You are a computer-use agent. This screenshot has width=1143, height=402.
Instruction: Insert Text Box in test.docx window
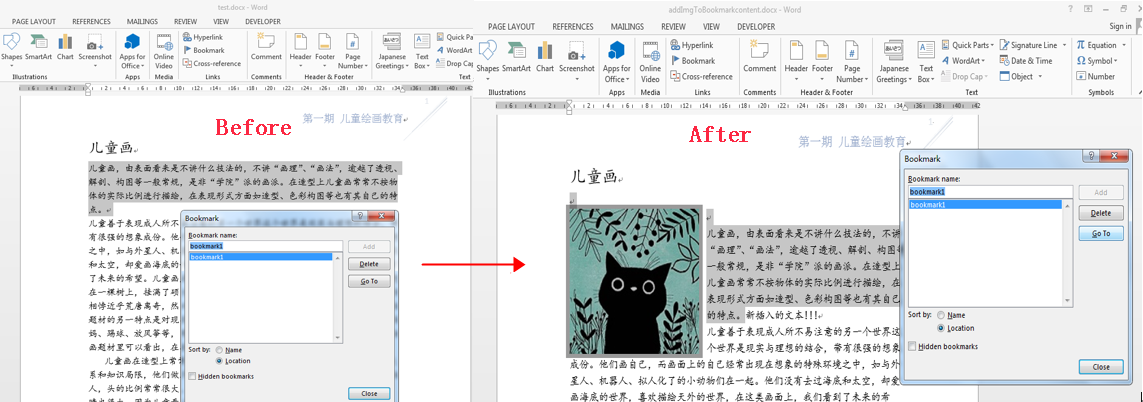pos(422,51)
